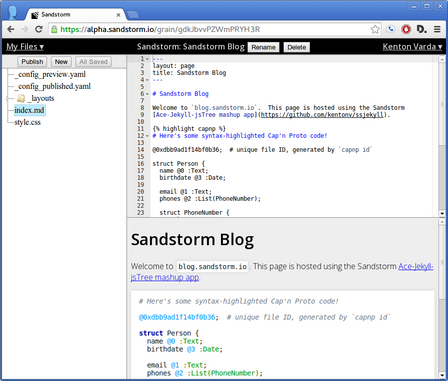Click editor scrollbar down arrow

[x=442, y=213]
